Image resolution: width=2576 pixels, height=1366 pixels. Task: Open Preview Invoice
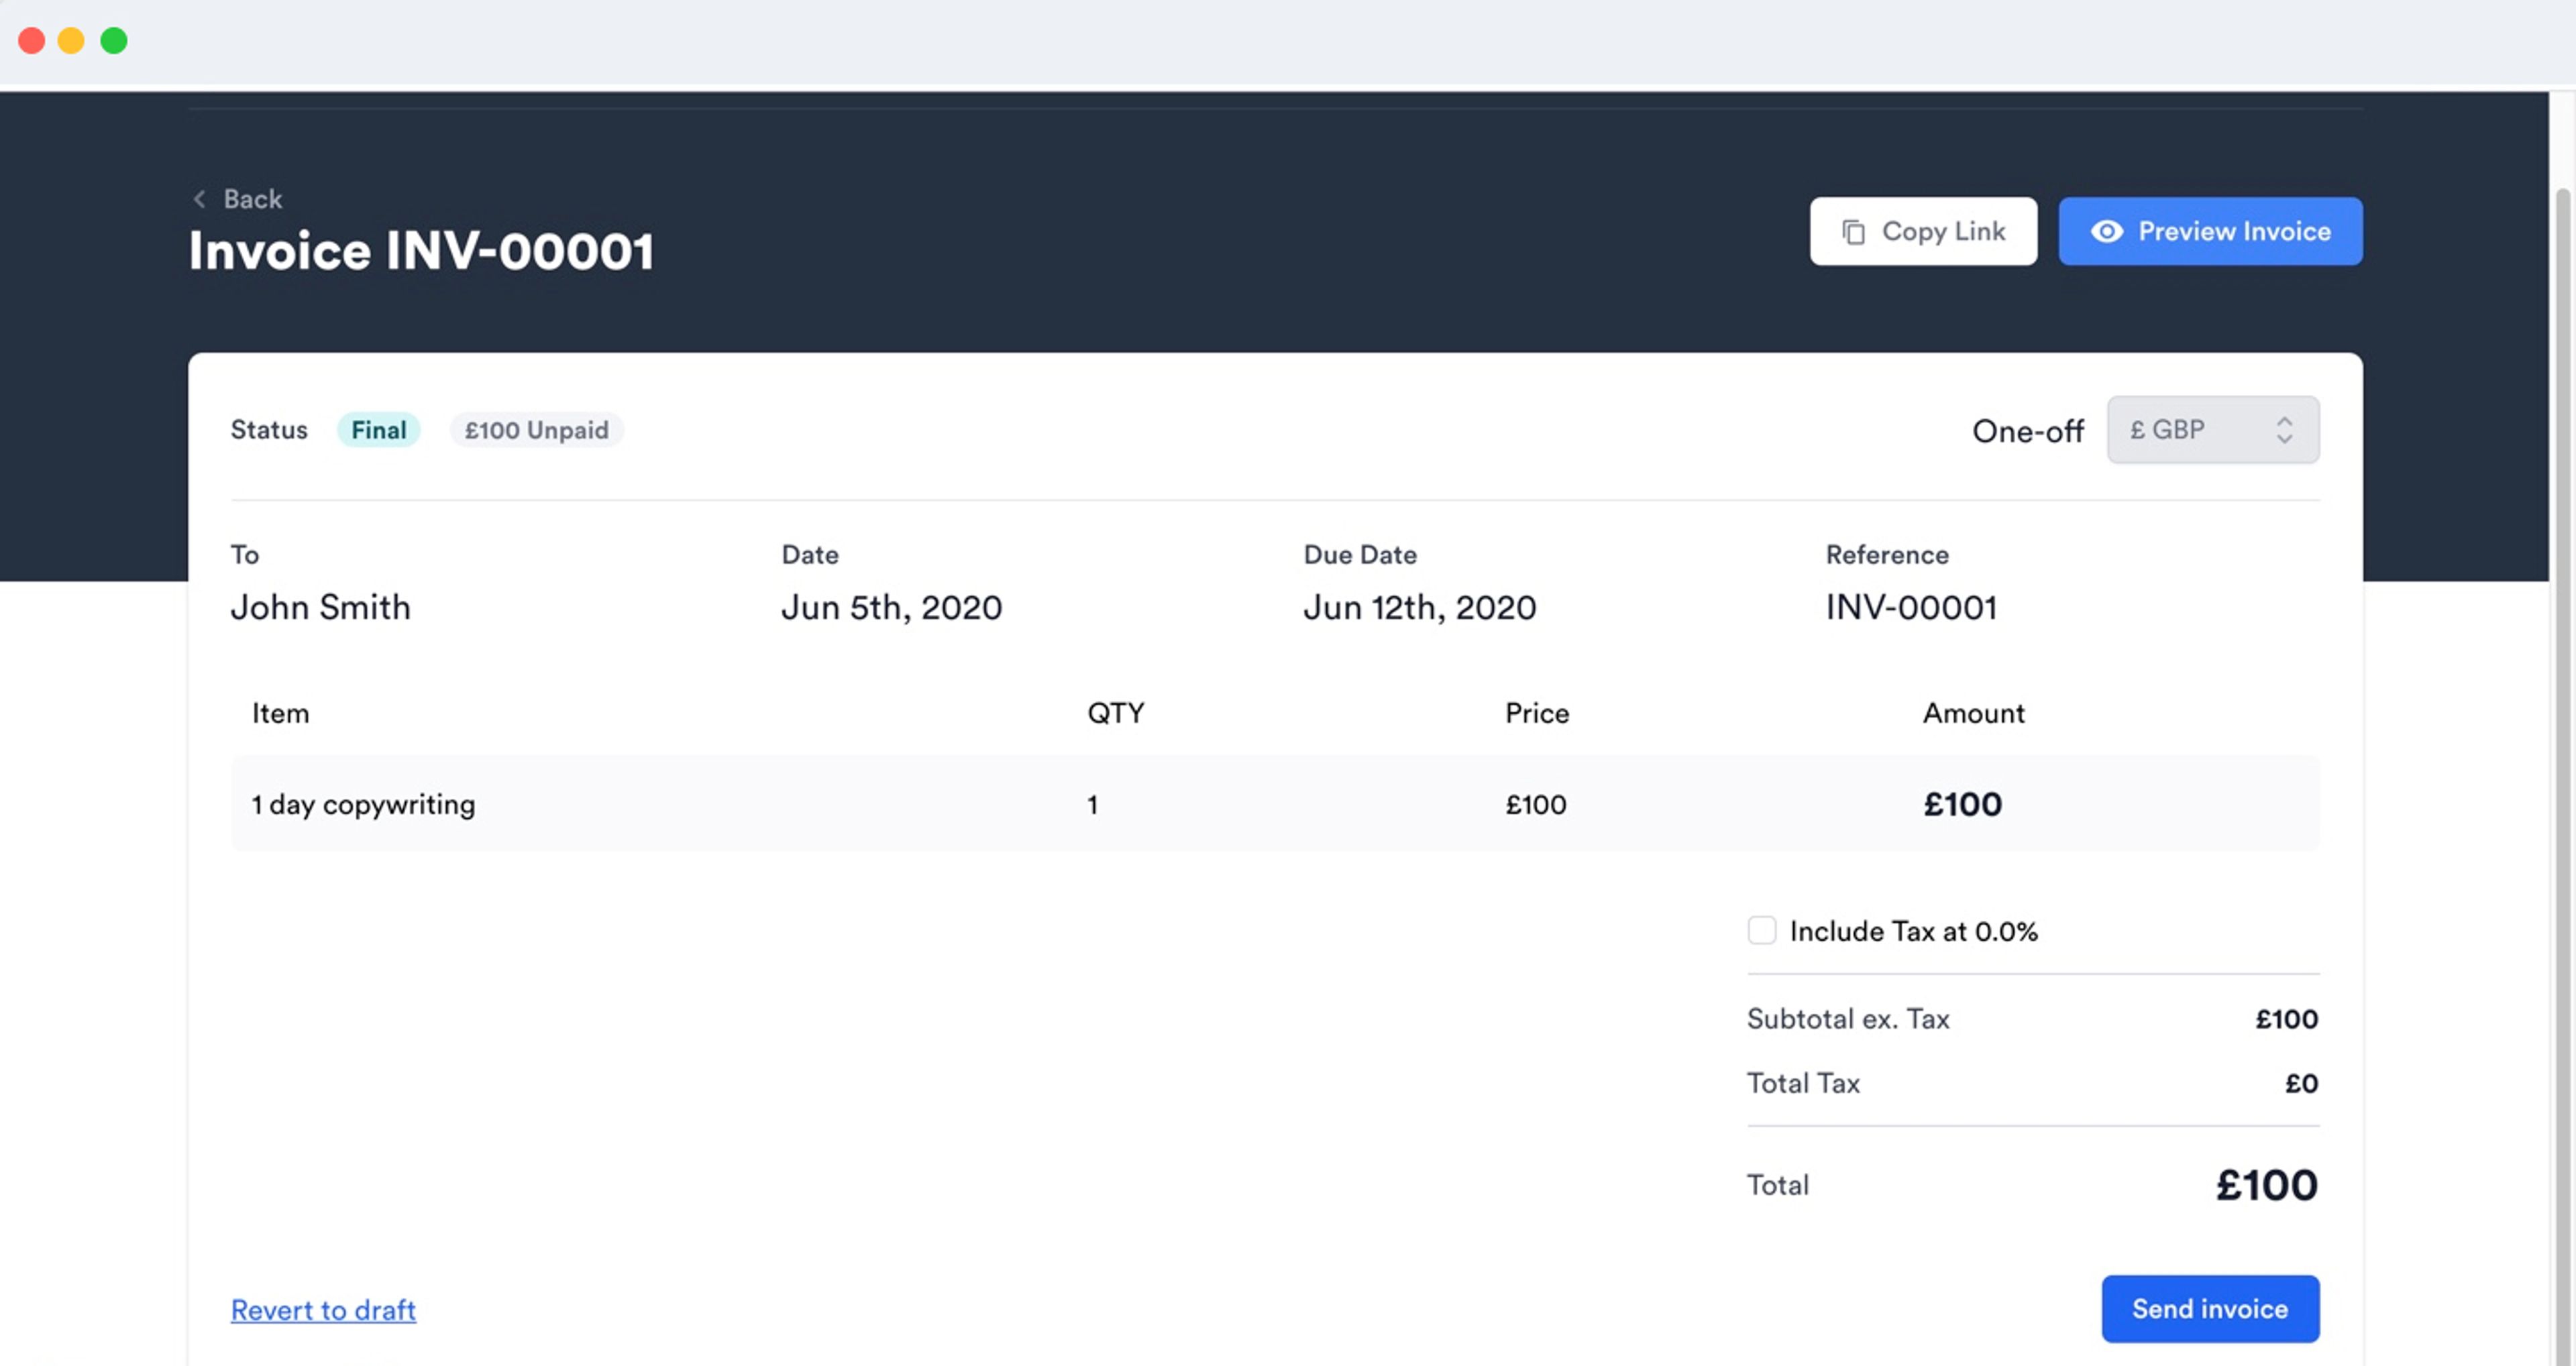point(2210,231)
